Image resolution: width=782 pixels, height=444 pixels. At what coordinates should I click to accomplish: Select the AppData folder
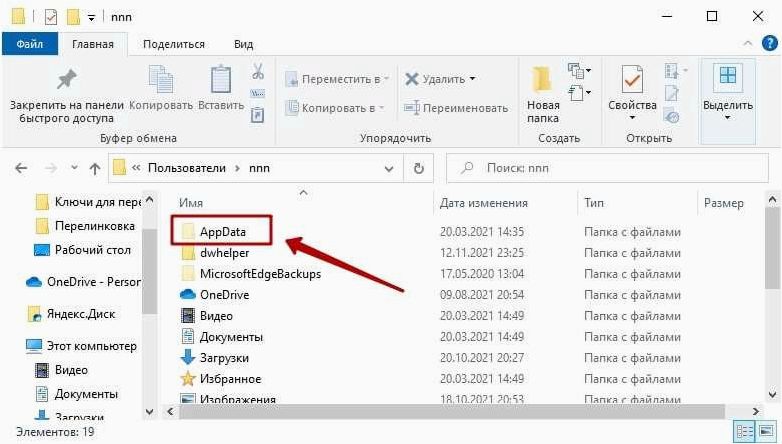(x=223, y=232)
